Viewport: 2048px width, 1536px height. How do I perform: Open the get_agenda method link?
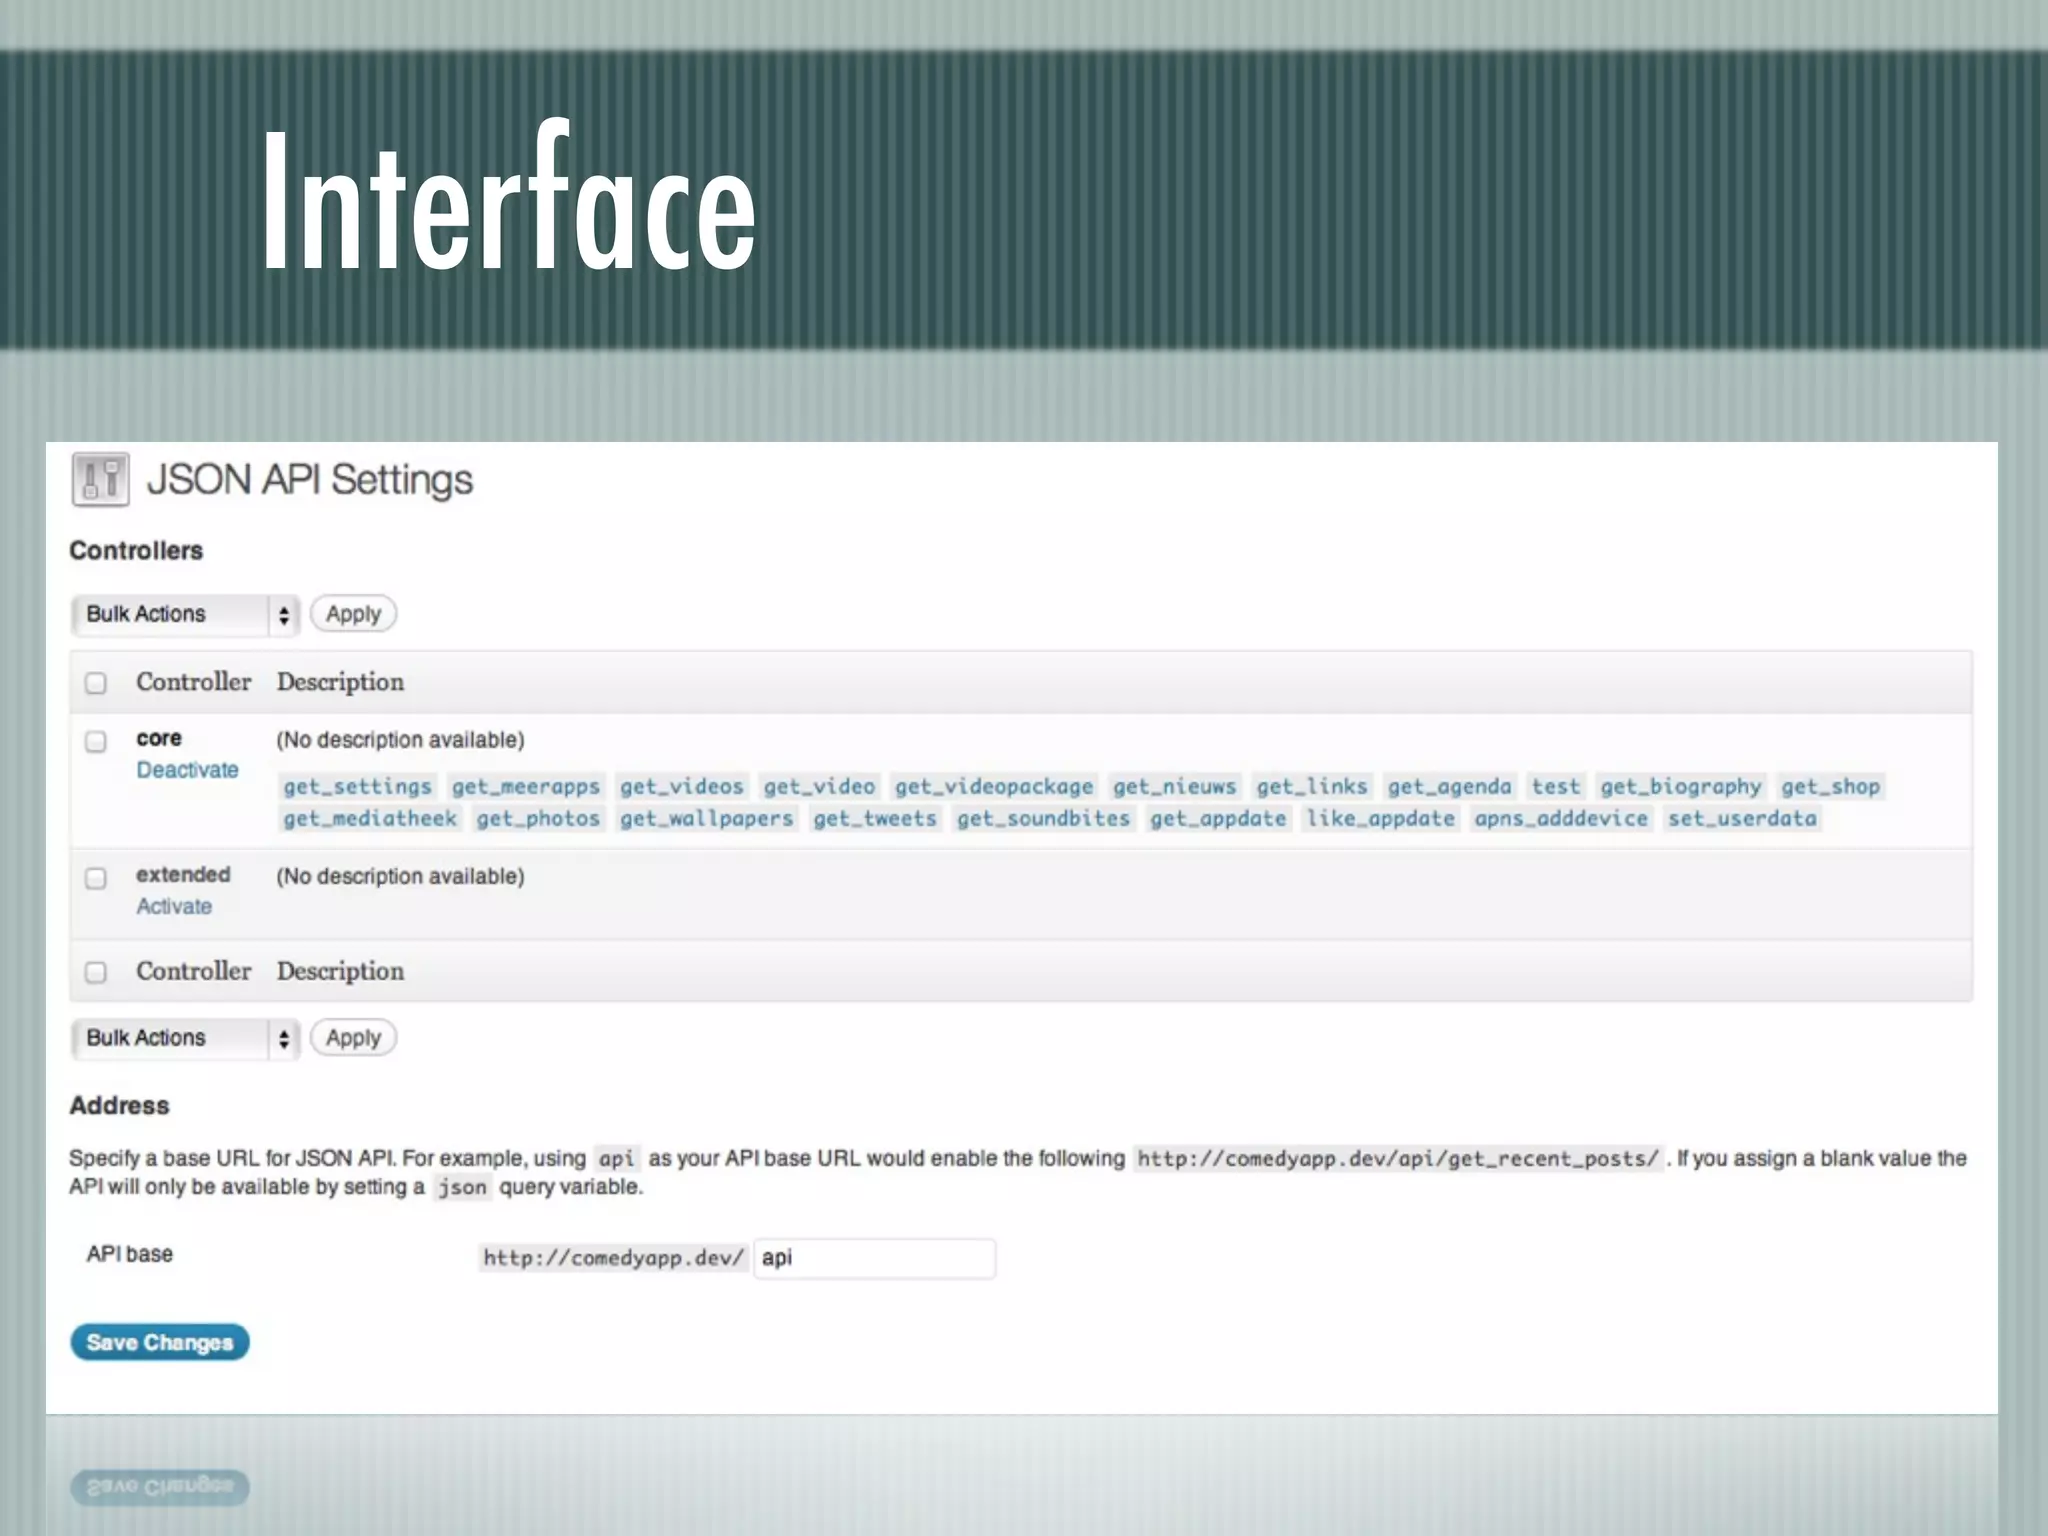click(1449, 787)
